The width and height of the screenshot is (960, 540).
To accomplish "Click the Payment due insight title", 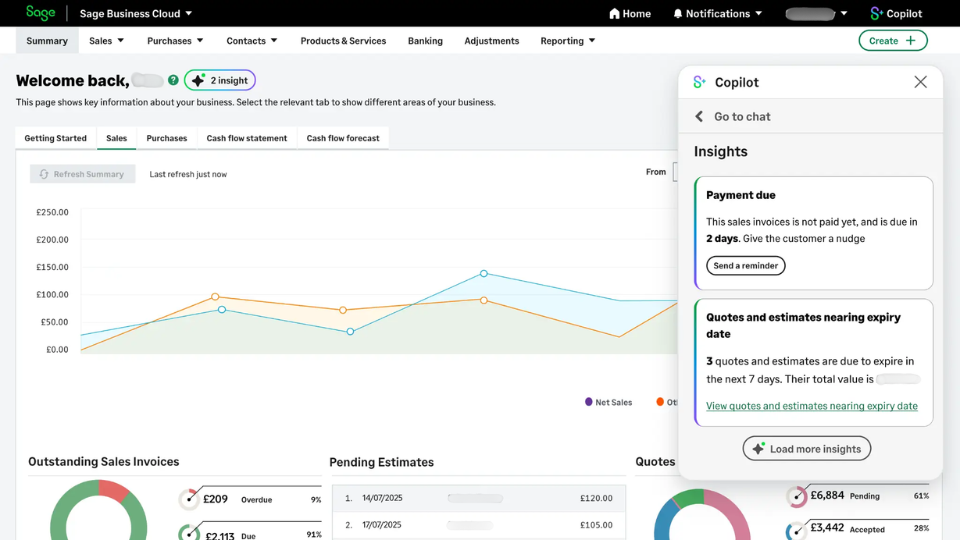I will 741,195.
